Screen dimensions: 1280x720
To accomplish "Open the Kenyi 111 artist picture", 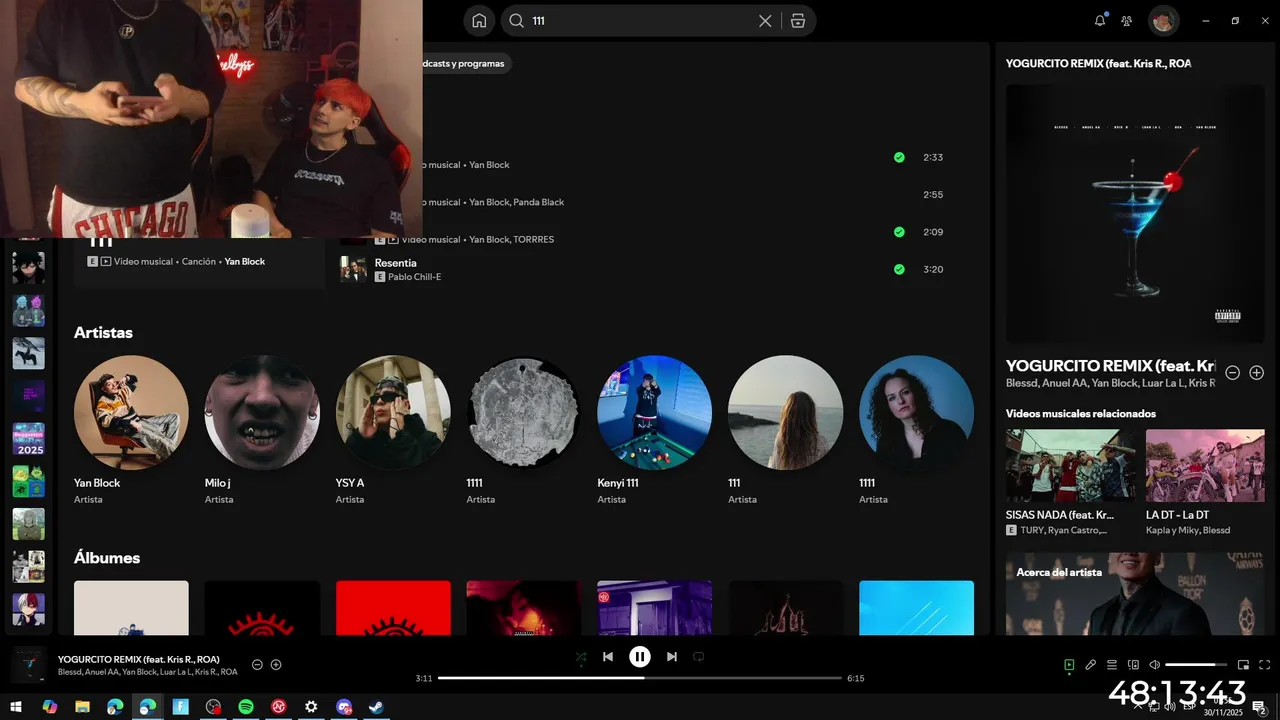I will click(x=655, y=413).
